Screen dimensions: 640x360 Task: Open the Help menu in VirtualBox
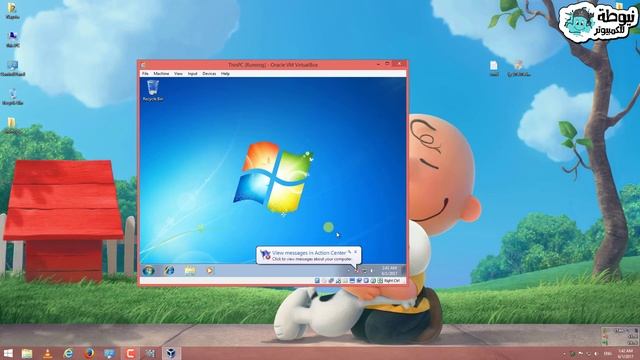click(225, 73)
